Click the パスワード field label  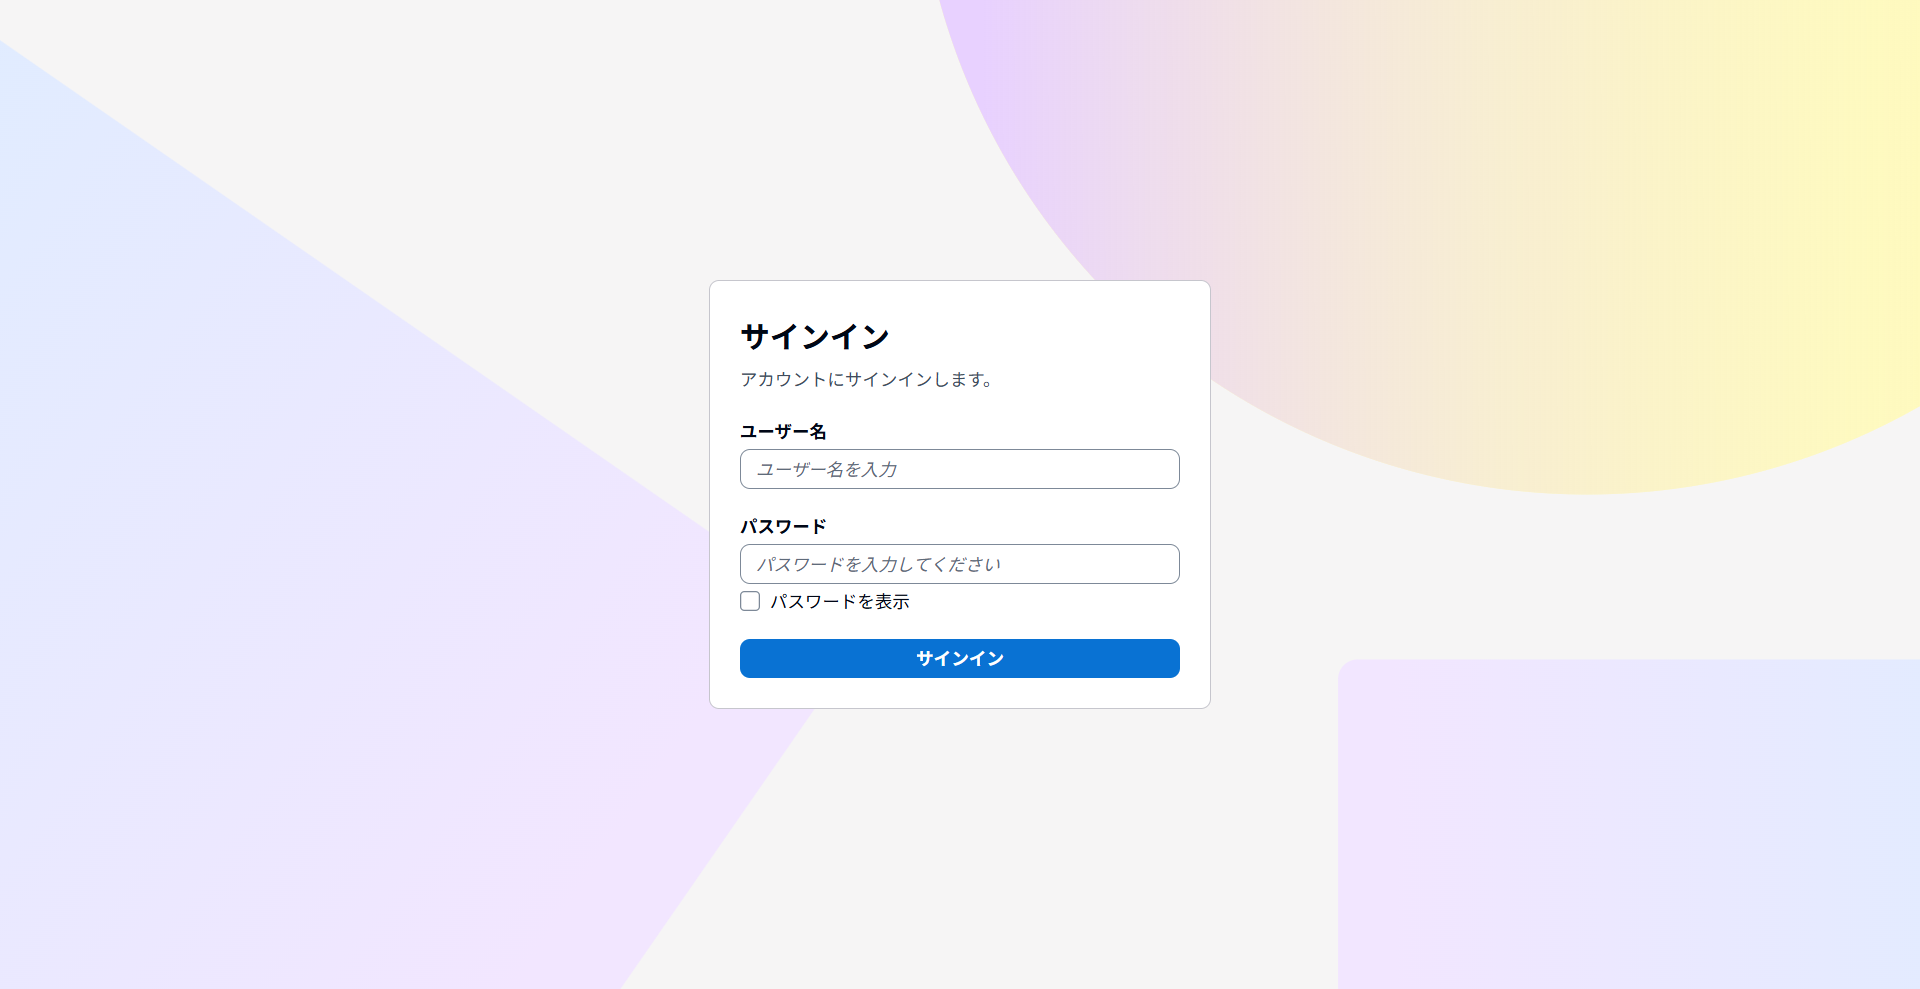coord(783,526)
